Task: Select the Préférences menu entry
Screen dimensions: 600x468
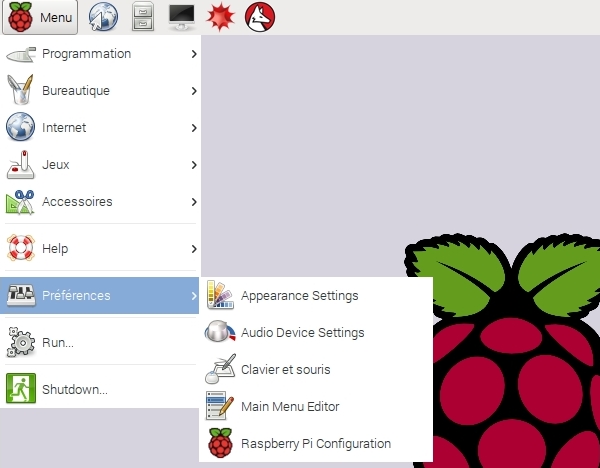Action: click(99, 295)
